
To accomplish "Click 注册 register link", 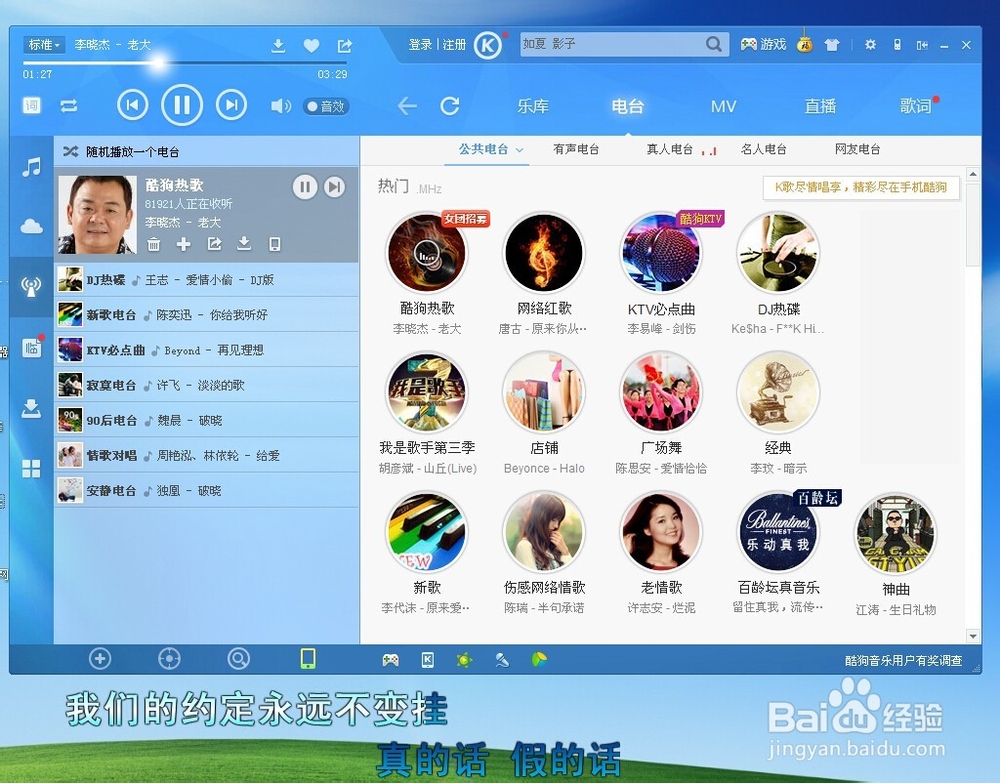I will coord(454,45).
